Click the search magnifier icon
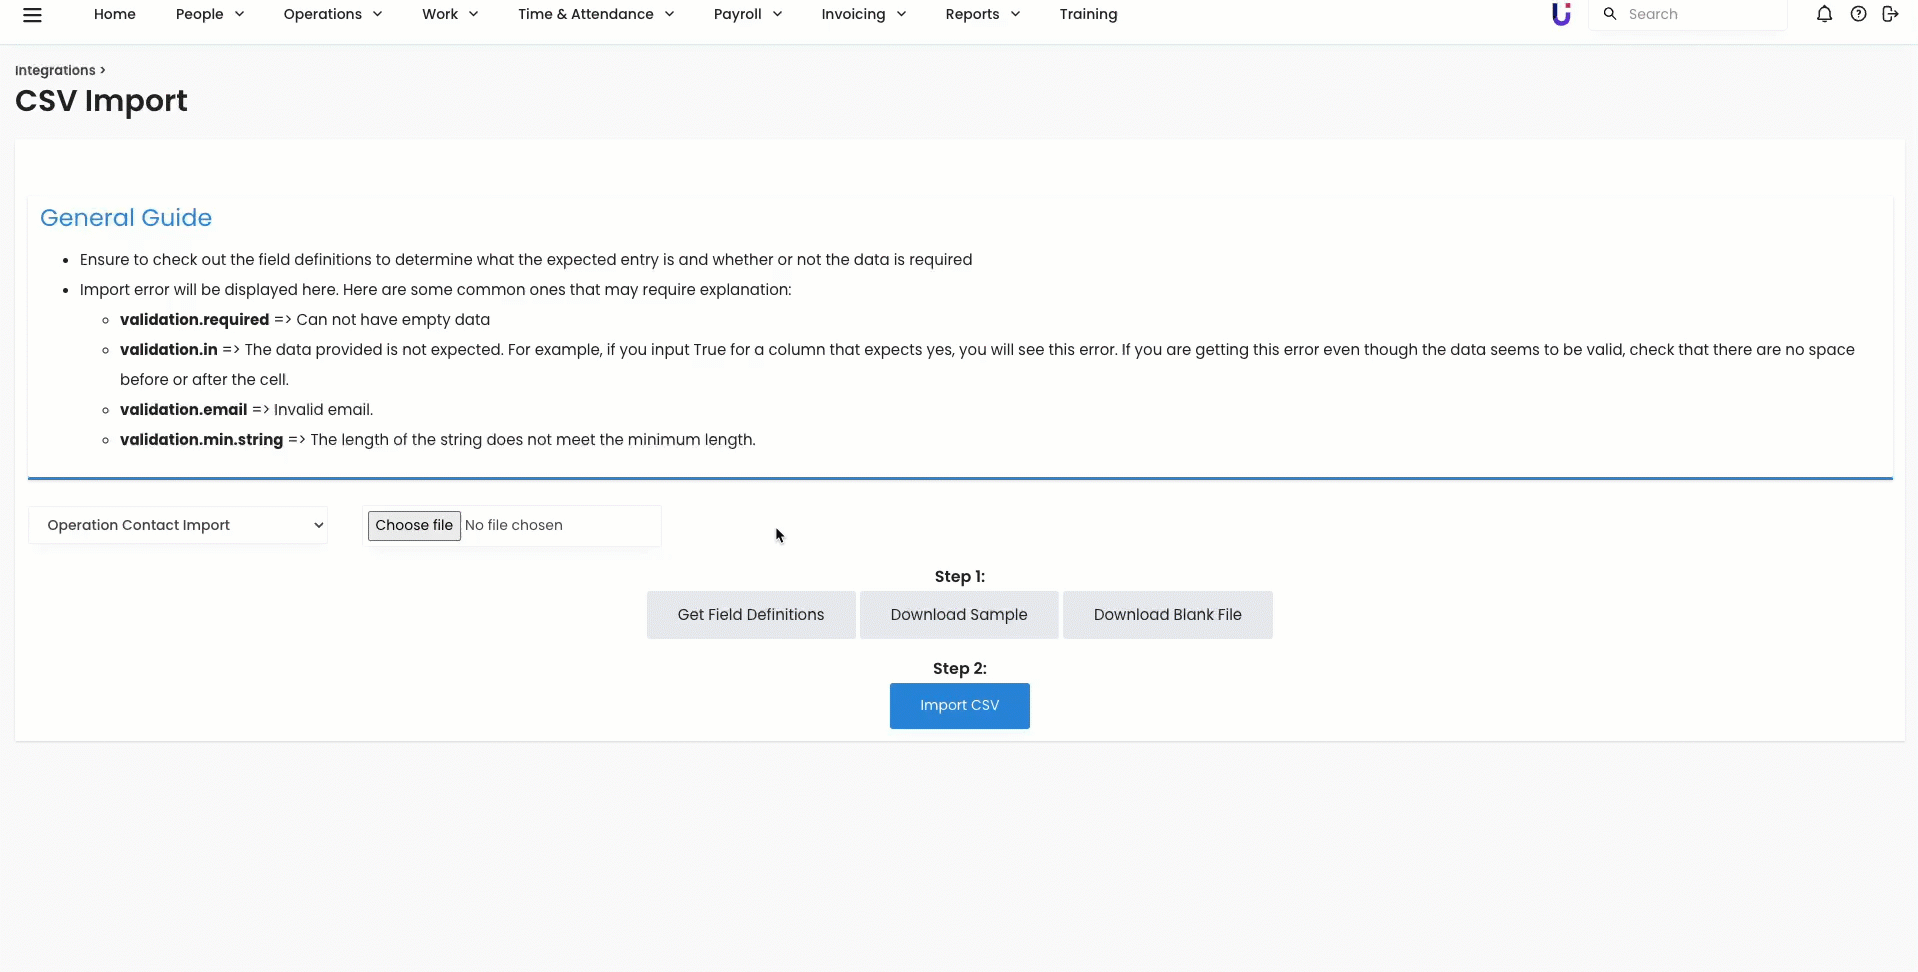 pyautogui.click(x=1610, y=14)
